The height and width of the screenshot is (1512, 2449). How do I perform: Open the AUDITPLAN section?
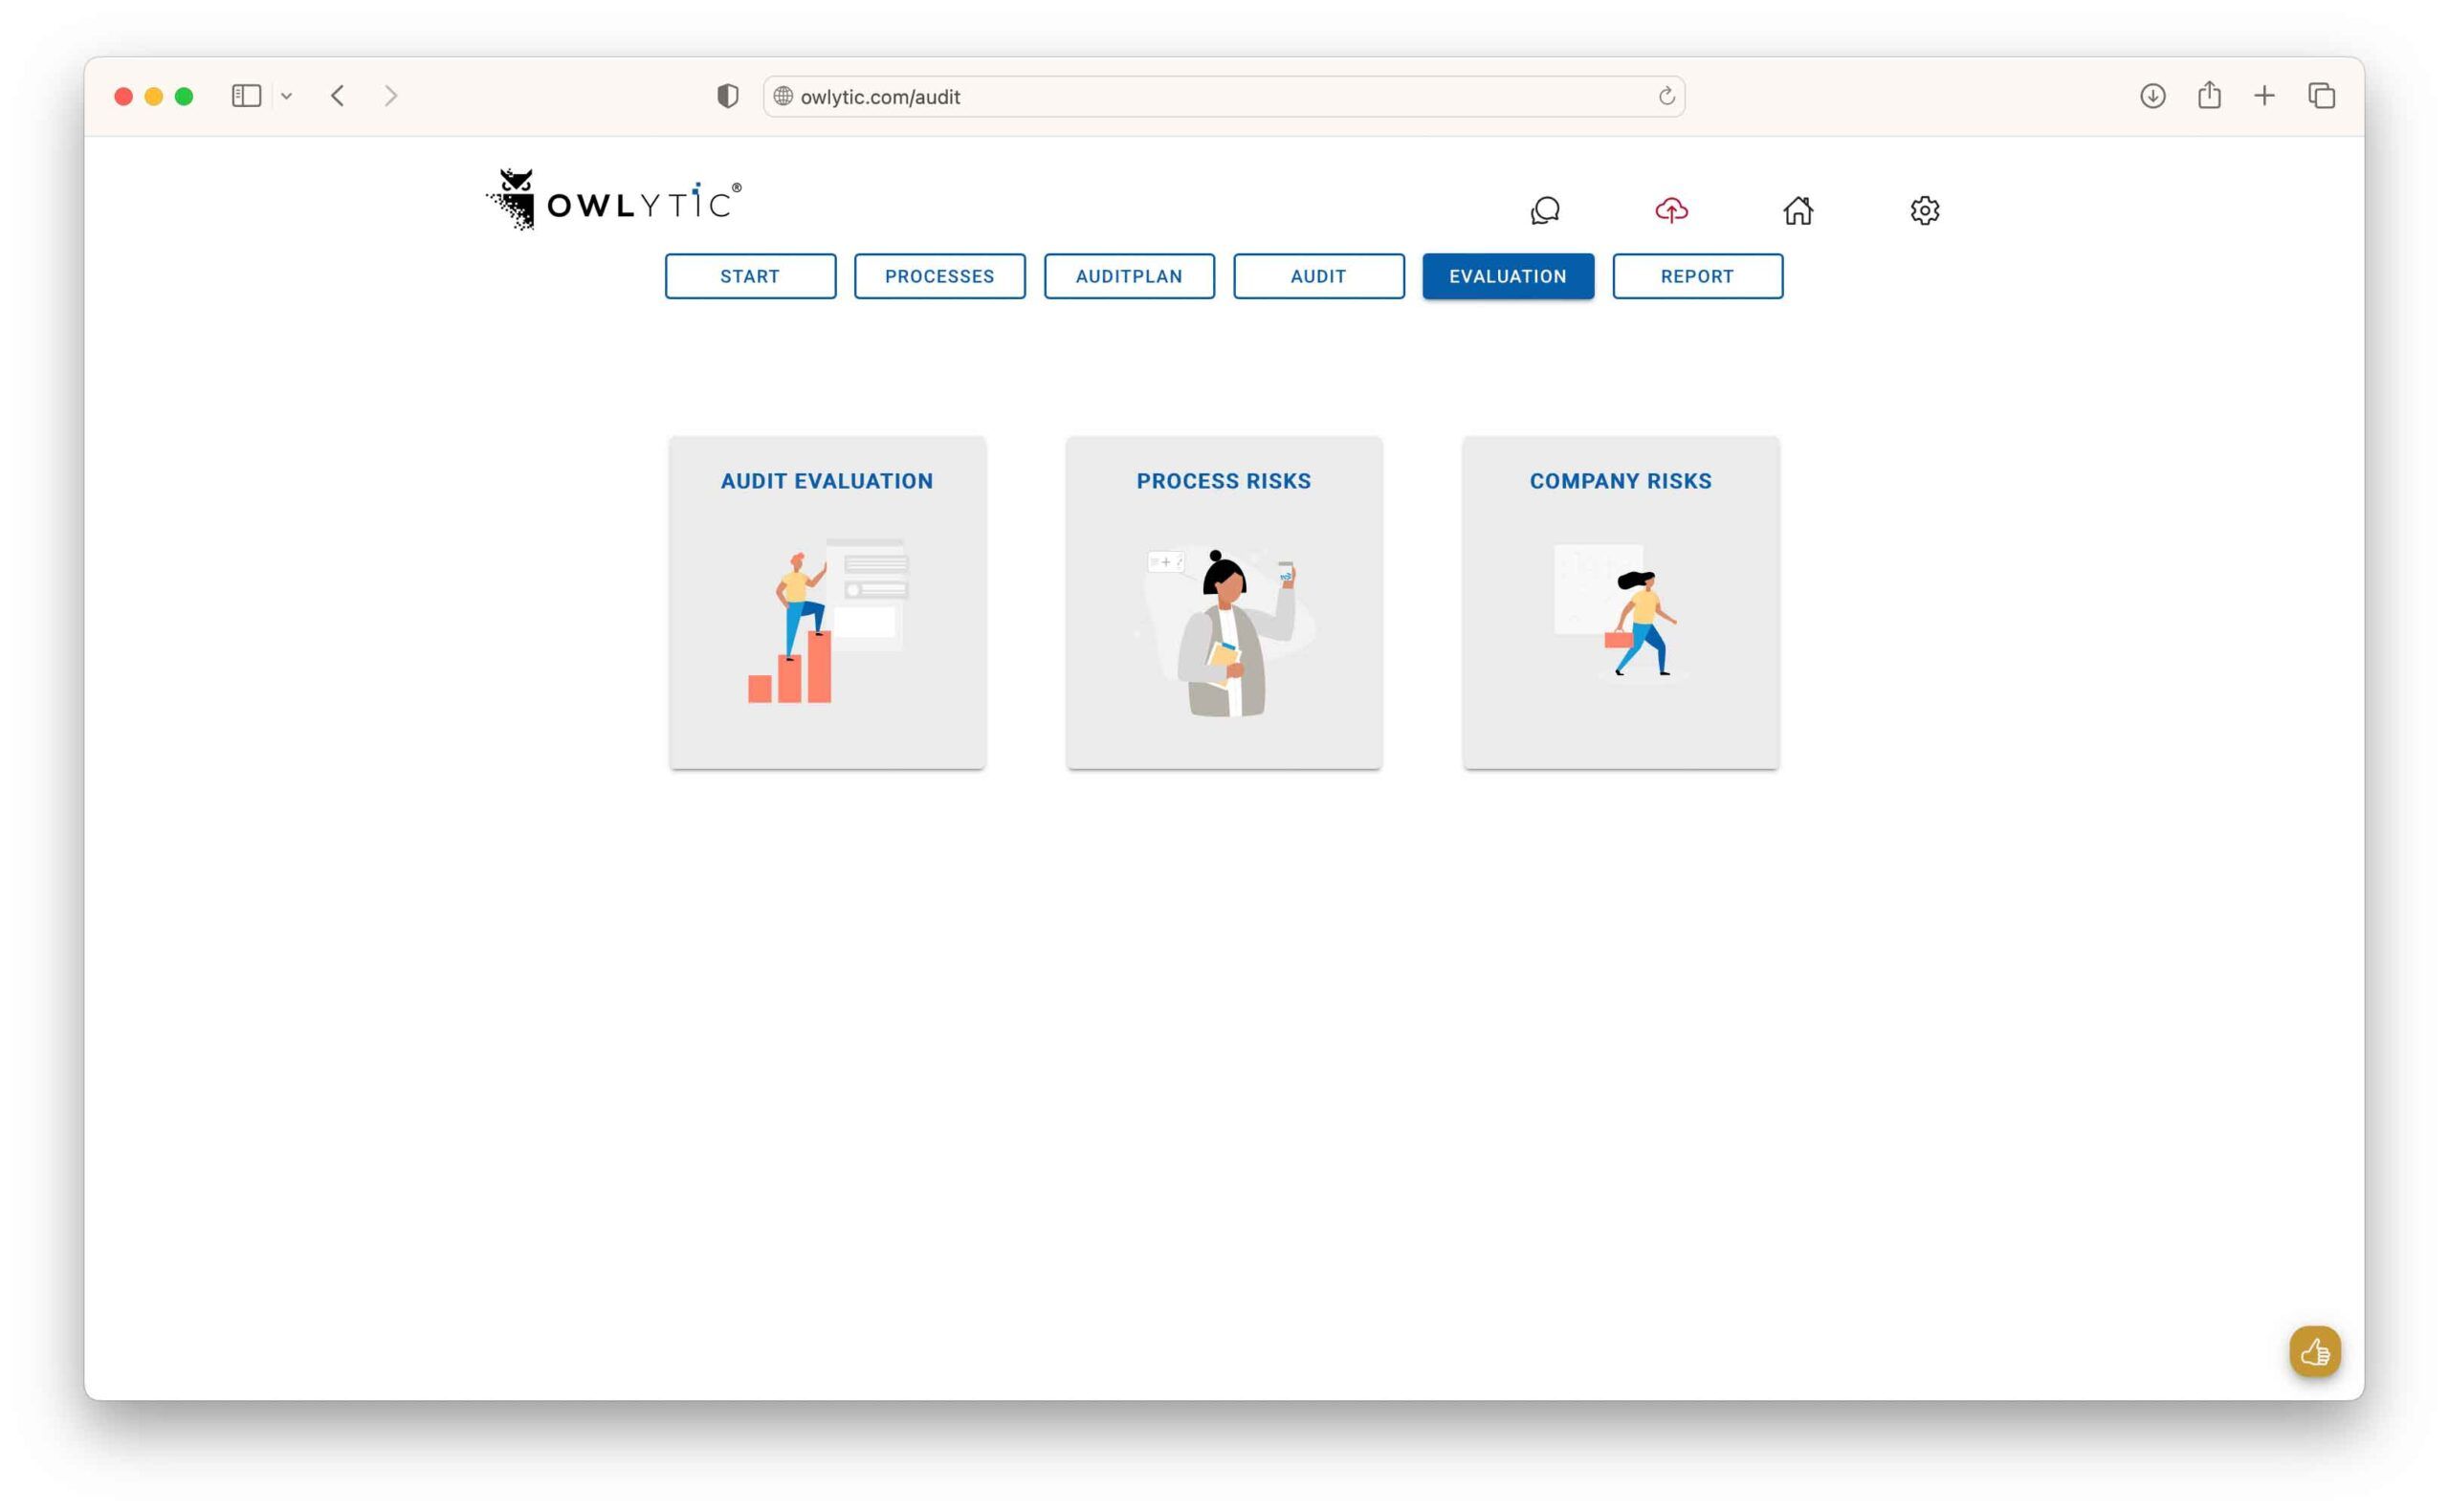(x=1129, y=276)
